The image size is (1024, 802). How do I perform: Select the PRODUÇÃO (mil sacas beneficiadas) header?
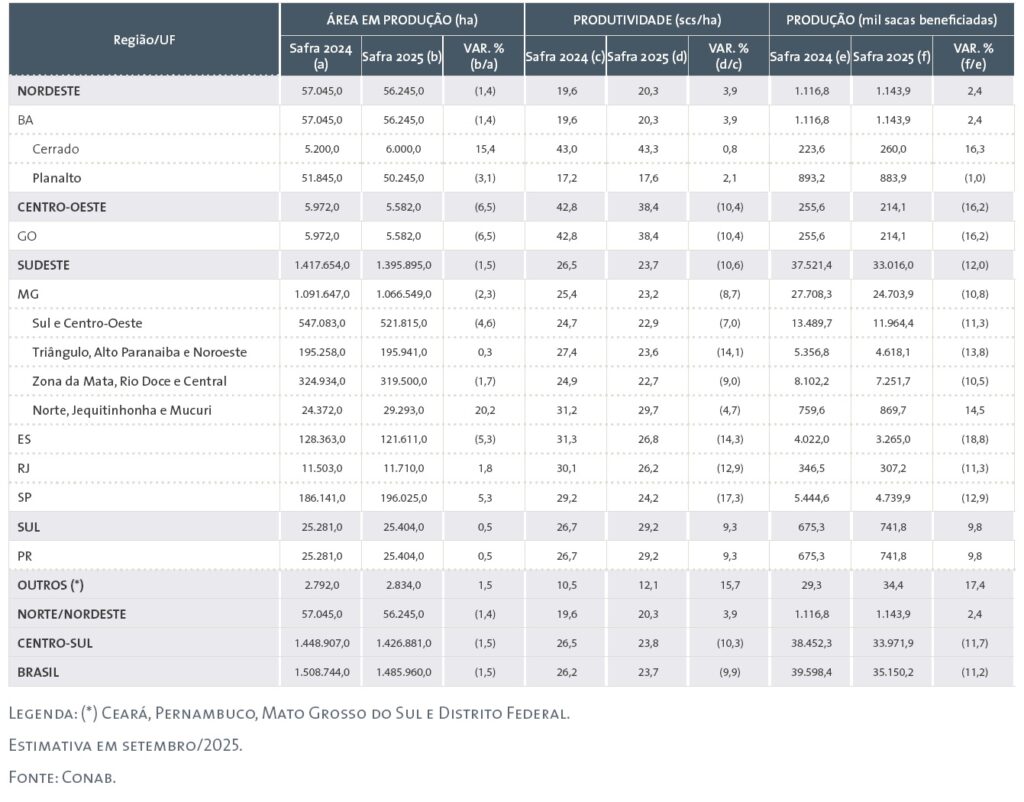click(891, 20)
